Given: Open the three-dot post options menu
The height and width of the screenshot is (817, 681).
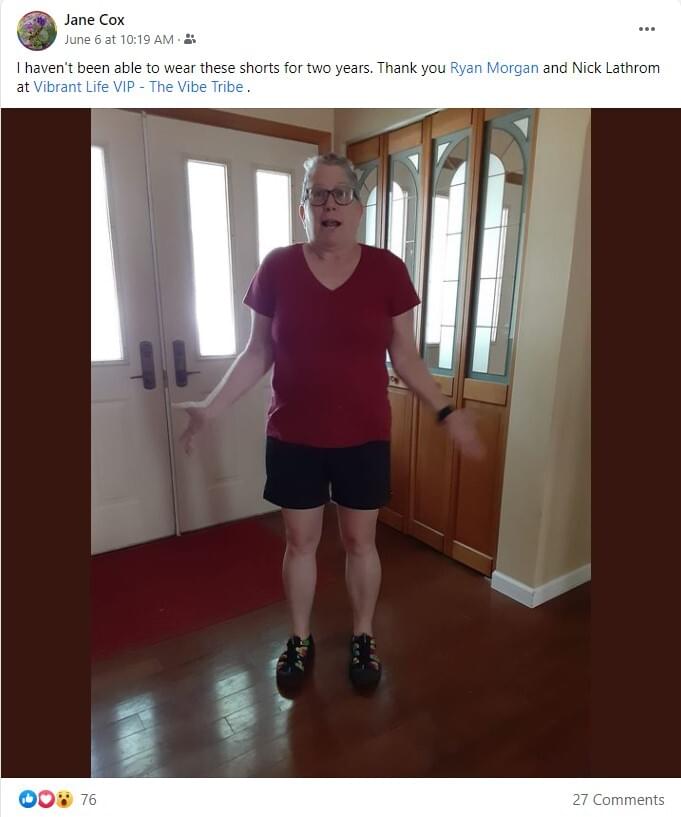Looking at the screenshot, I should tap(647, 29).
